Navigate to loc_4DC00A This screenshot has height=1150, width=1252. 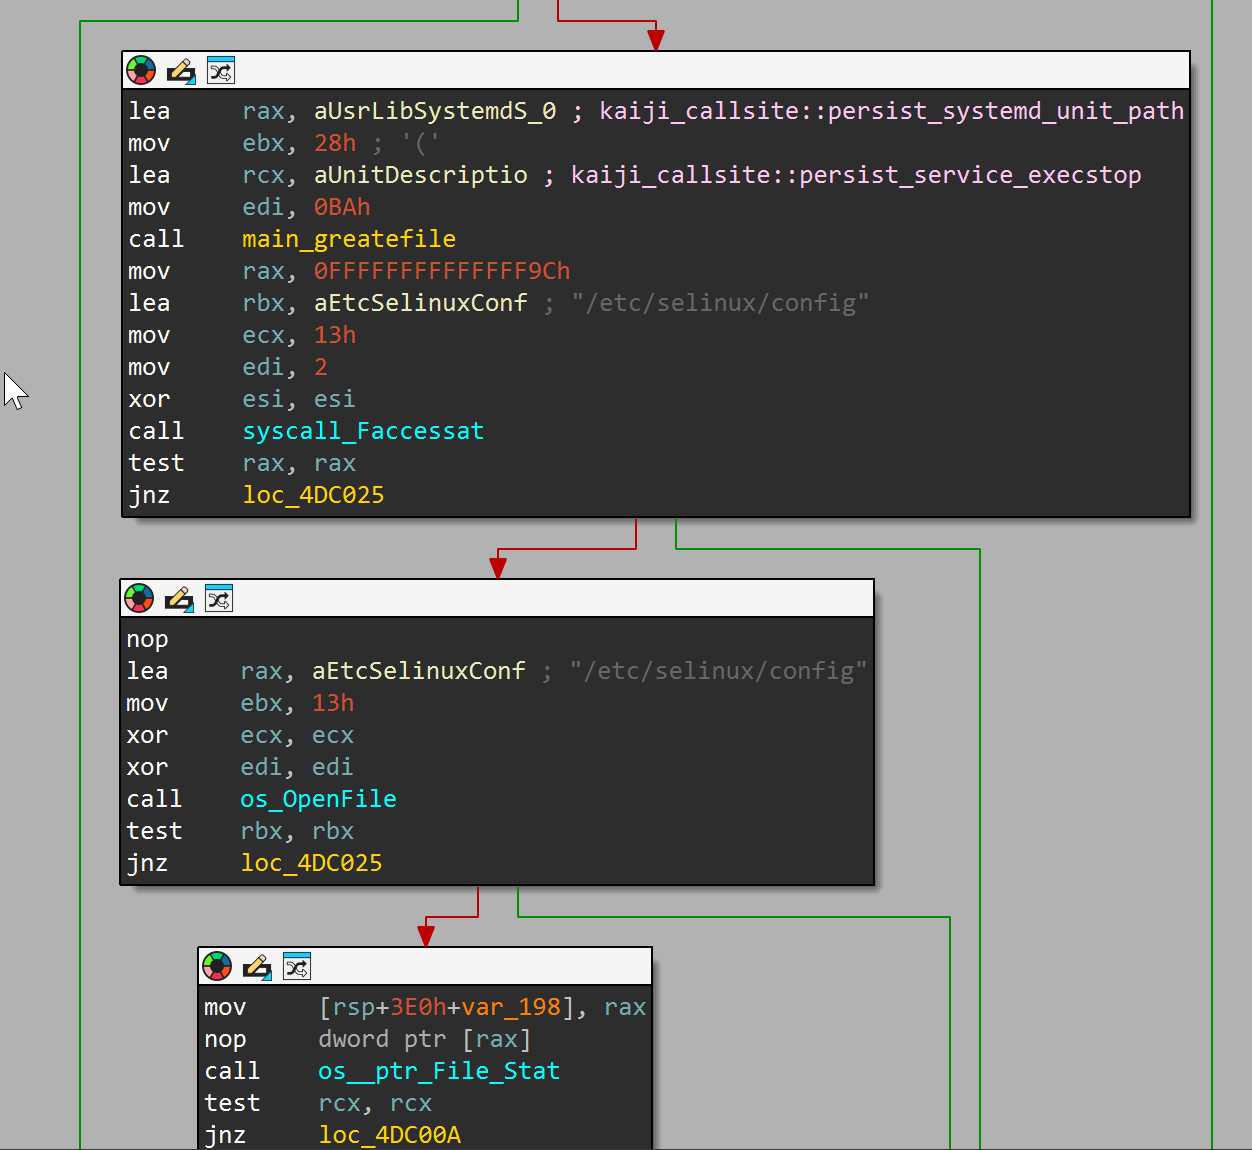tap(390, 1135)
